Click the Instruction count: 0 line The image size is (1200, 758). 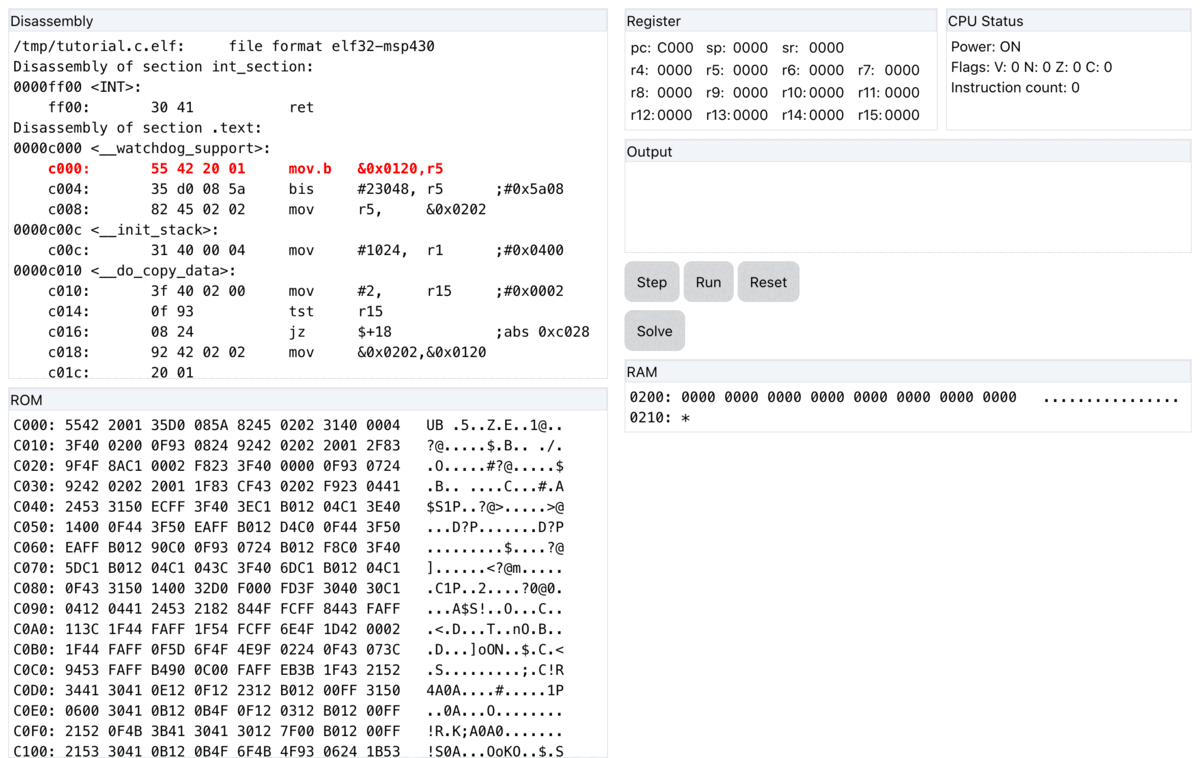pos(1015,87)
